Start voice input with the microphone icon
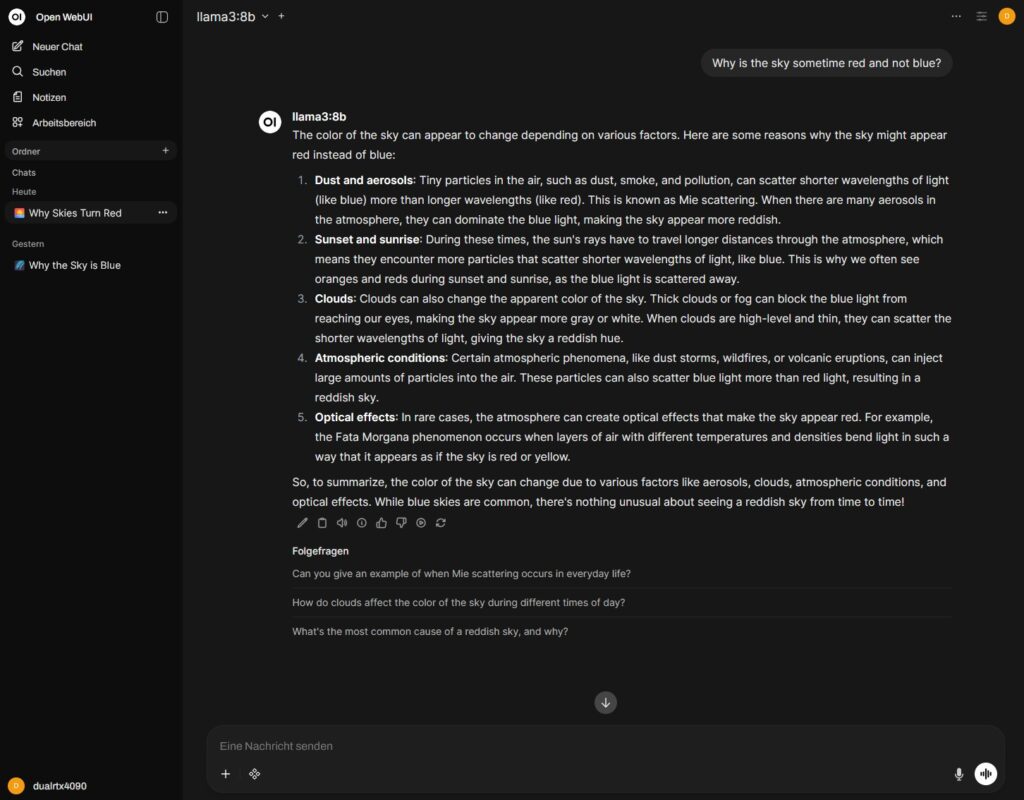This screenshot has width=1024, height=800. coord(959,773)
